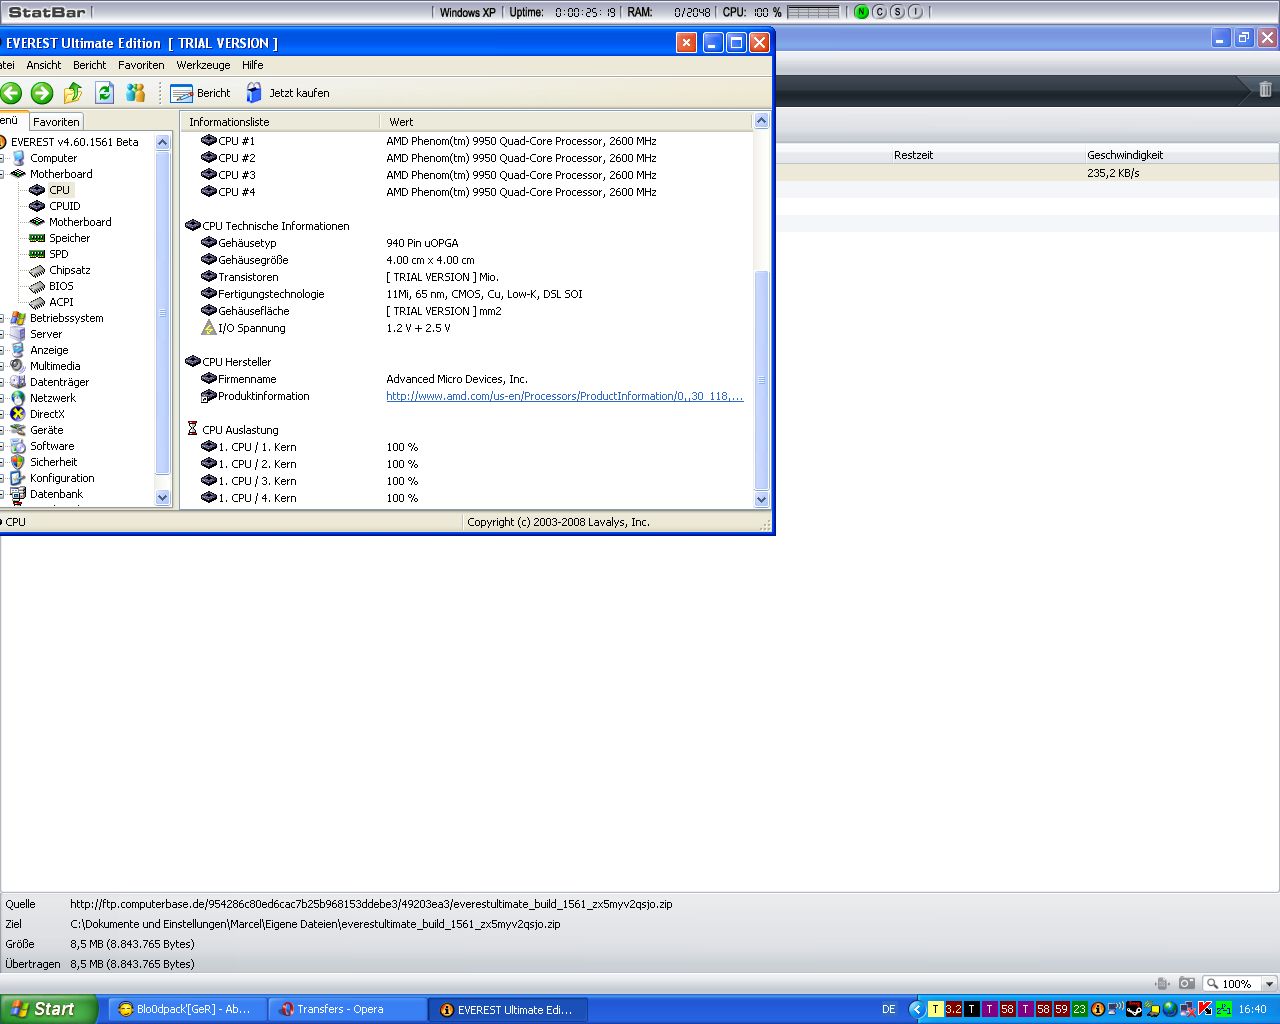Open the Ansicht menu
This screenshot has height=1024, width=1280.
(x=44, y=65)
